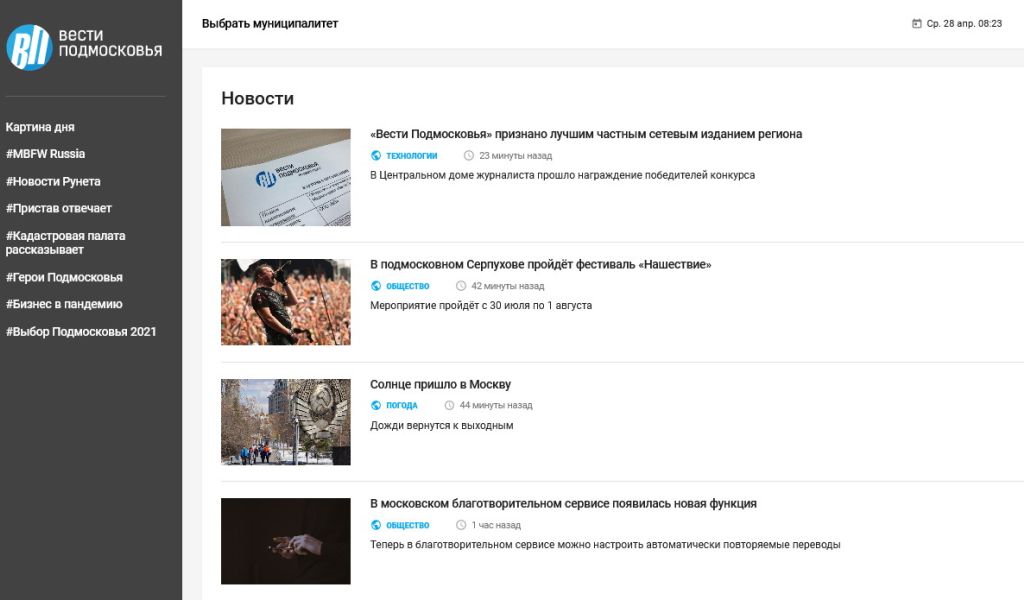
Task: Select ОБЩЕСТВО tag under charity service article
Action: (x=408, y=525)
